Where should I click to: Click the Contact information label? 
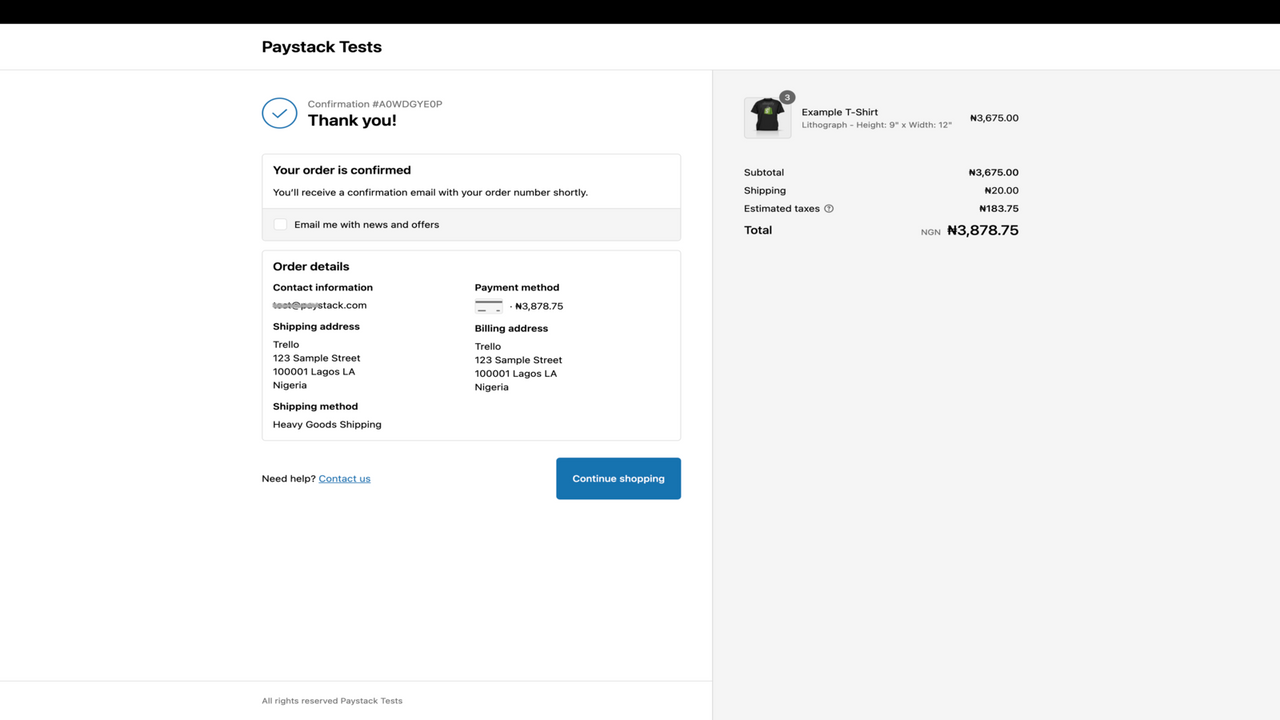coord(323,288)
